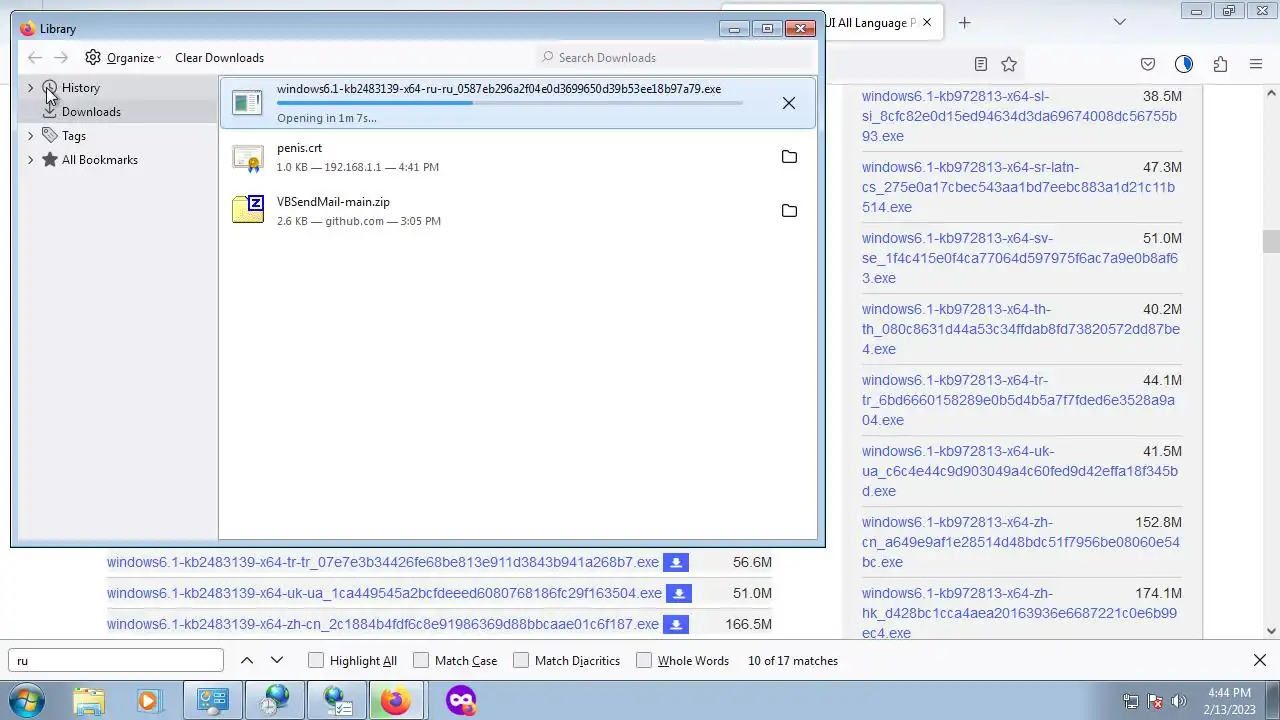Click the taskbar clock showing 4:44 PM

(x=1229, y=701)
